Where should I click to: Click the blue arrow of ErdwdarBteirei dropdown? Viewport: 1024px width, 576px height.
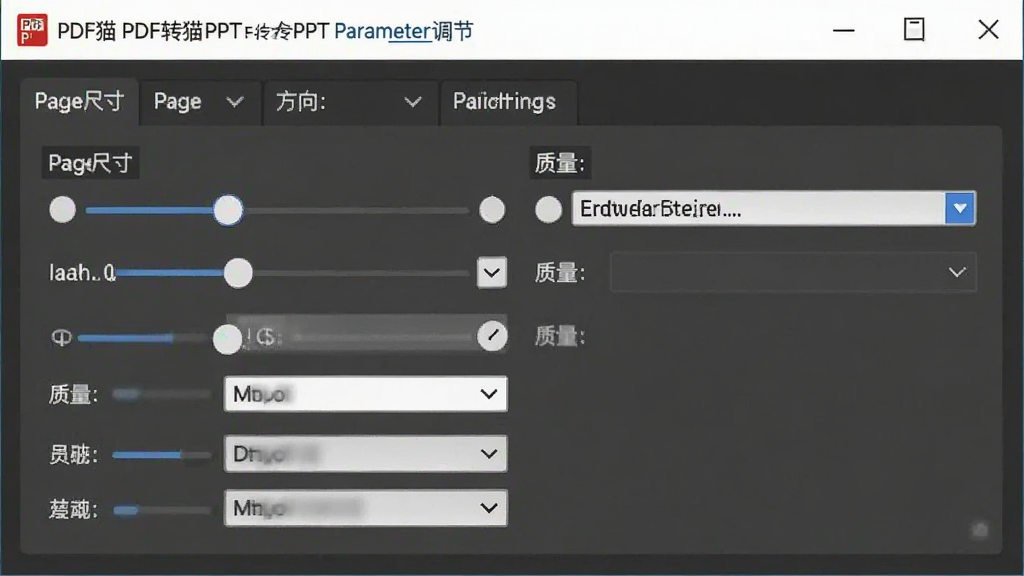point(960,208)
